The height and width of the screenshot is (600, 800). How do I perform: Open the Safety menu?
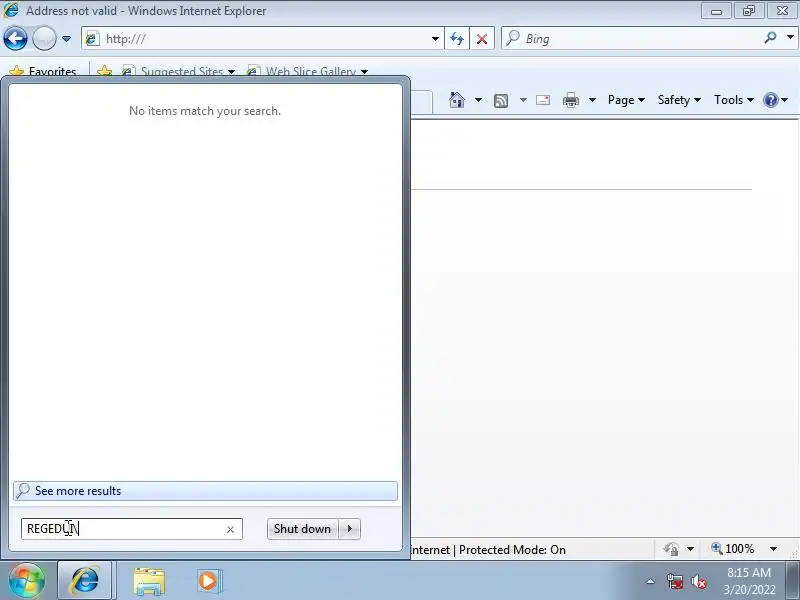point(679,100)
